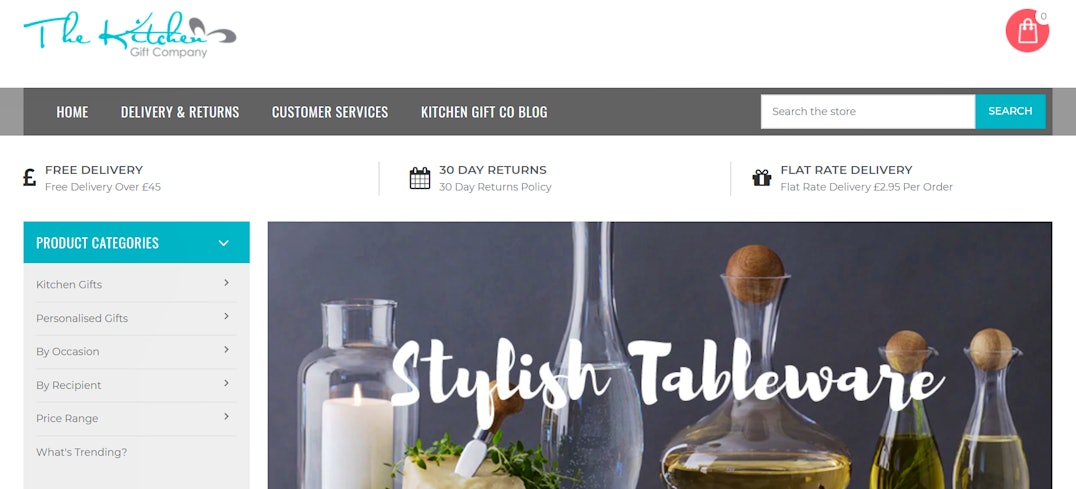The width and height of the screenshot is (1076, 489).
Task: Collapse the Product Categories panel chevron
Action: (224, 243)
